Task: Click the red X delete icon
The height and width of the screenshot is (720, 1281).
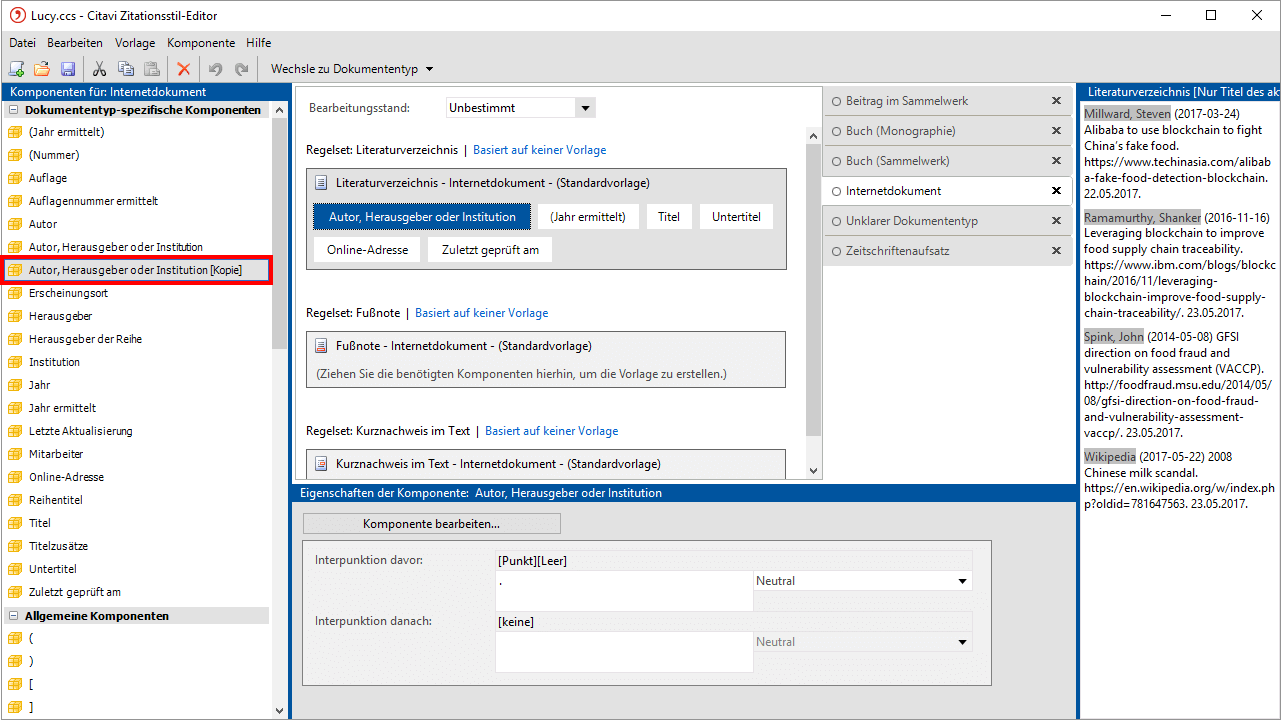Action: point(183,69)
